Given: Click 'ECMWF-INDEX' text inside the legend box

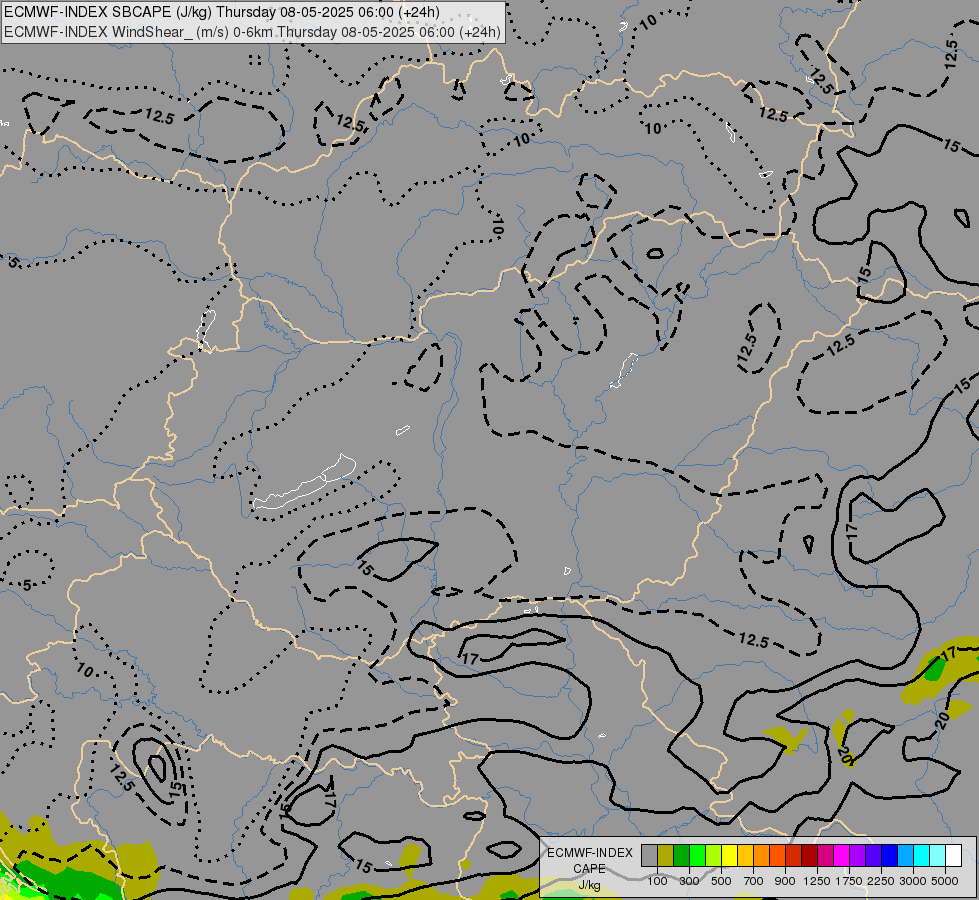Looking at the screenshot, I should coord(589,853).
